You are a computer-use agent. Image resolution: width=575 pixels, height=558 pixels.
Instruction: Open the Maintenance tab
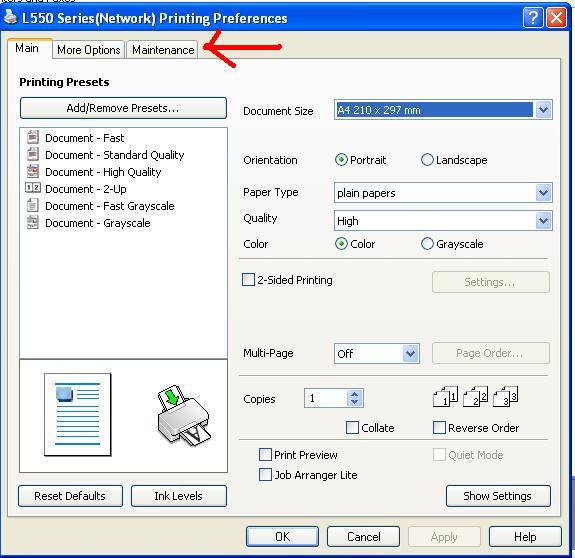coord(163,49)
